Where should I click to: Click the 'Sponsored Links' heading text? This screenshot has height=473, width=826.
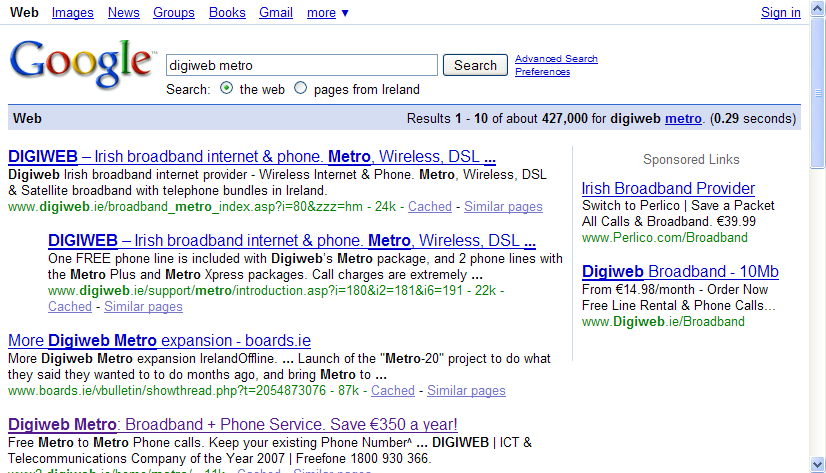point(691,160)
